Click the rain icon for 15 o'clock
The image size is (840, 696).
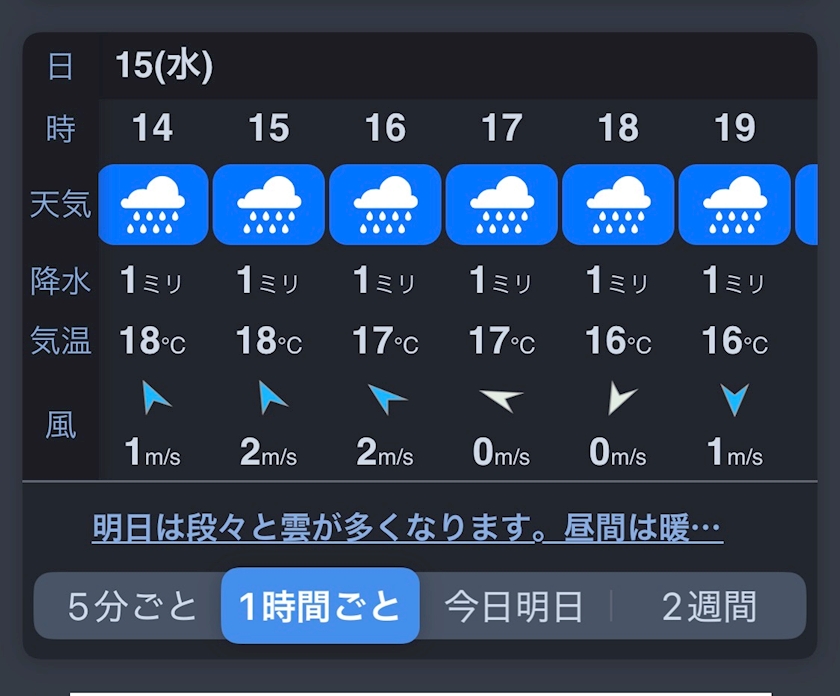269,205
